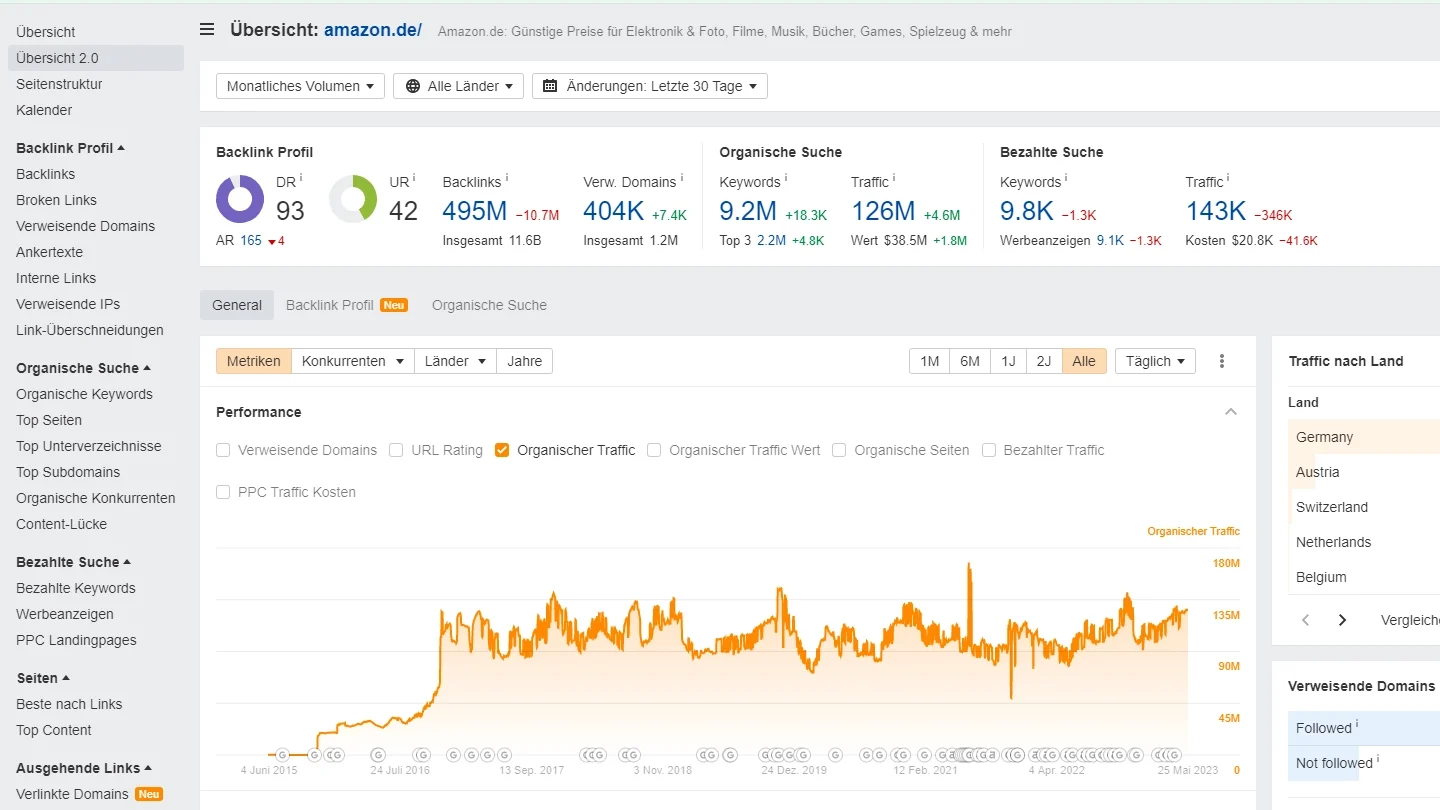Select the Jahre chart tab

pyautogui.click(x=525, y=361)
